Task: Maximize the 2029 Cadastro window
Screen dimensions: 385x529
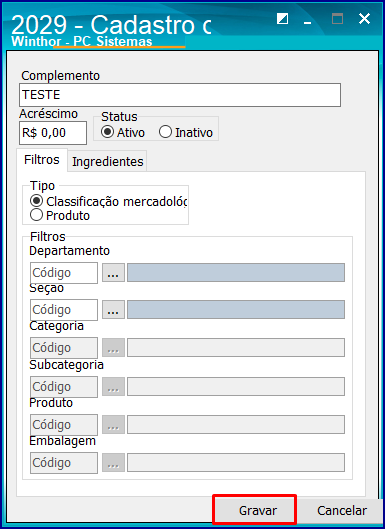Action: point(337,19)
